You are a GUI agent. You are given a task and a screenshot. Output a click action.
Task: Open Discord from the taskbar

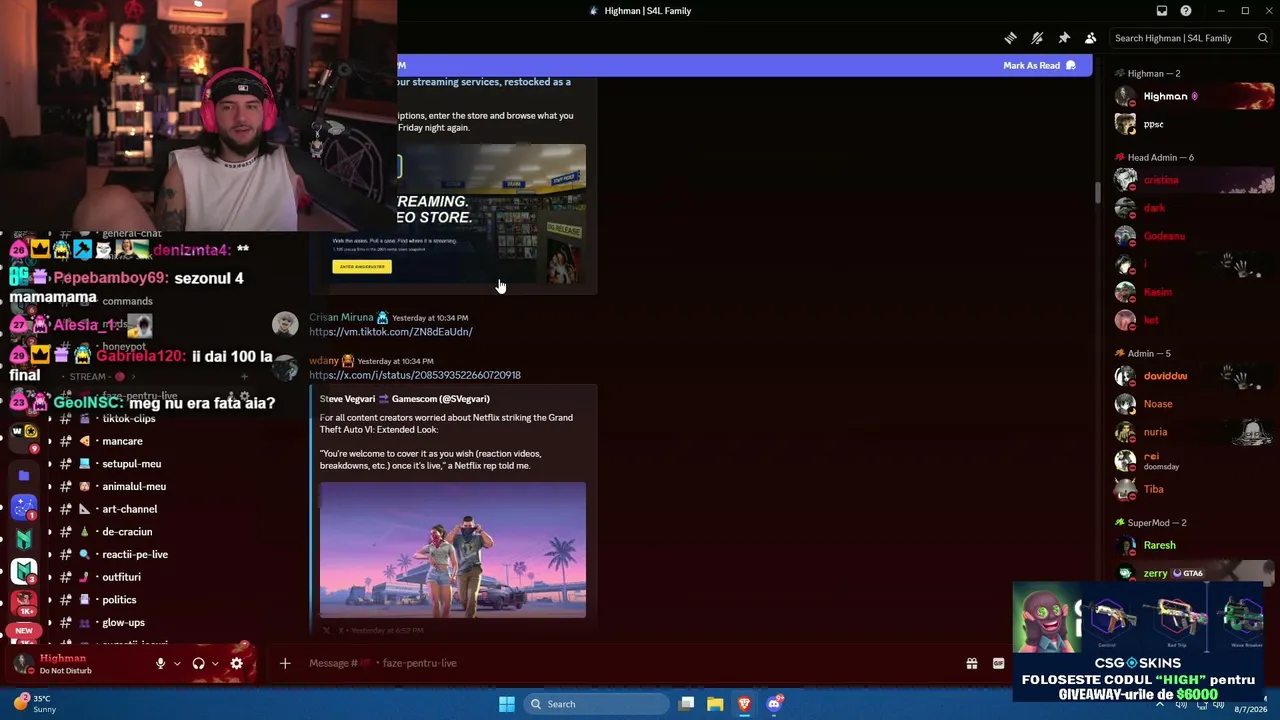(774, 704)
